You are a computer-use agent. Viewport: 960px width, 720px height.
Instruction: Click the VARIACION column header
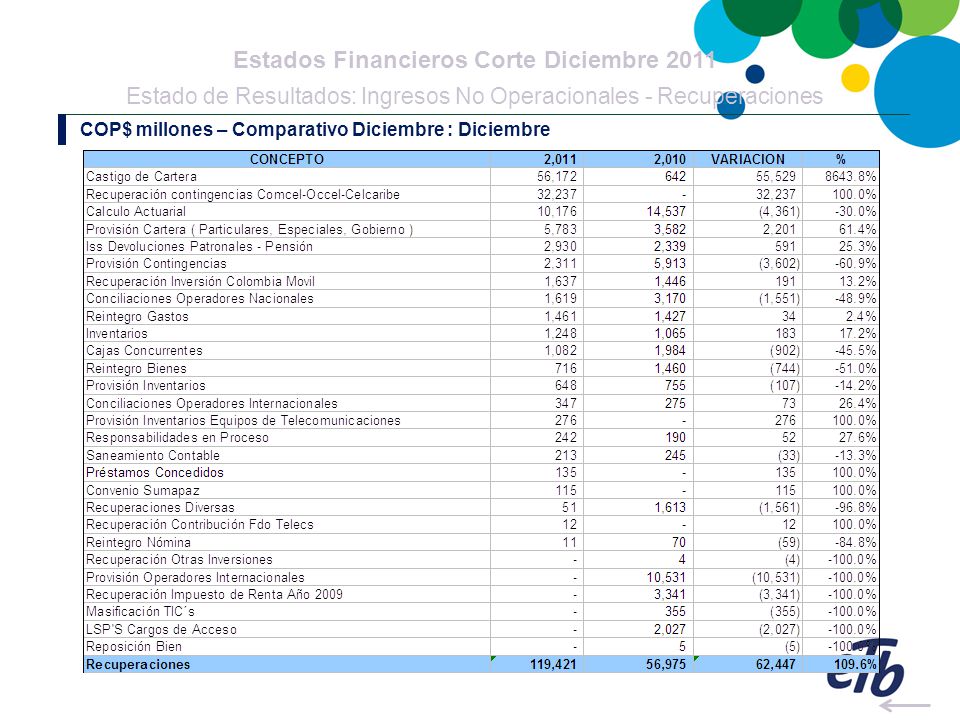coord(748,159)
